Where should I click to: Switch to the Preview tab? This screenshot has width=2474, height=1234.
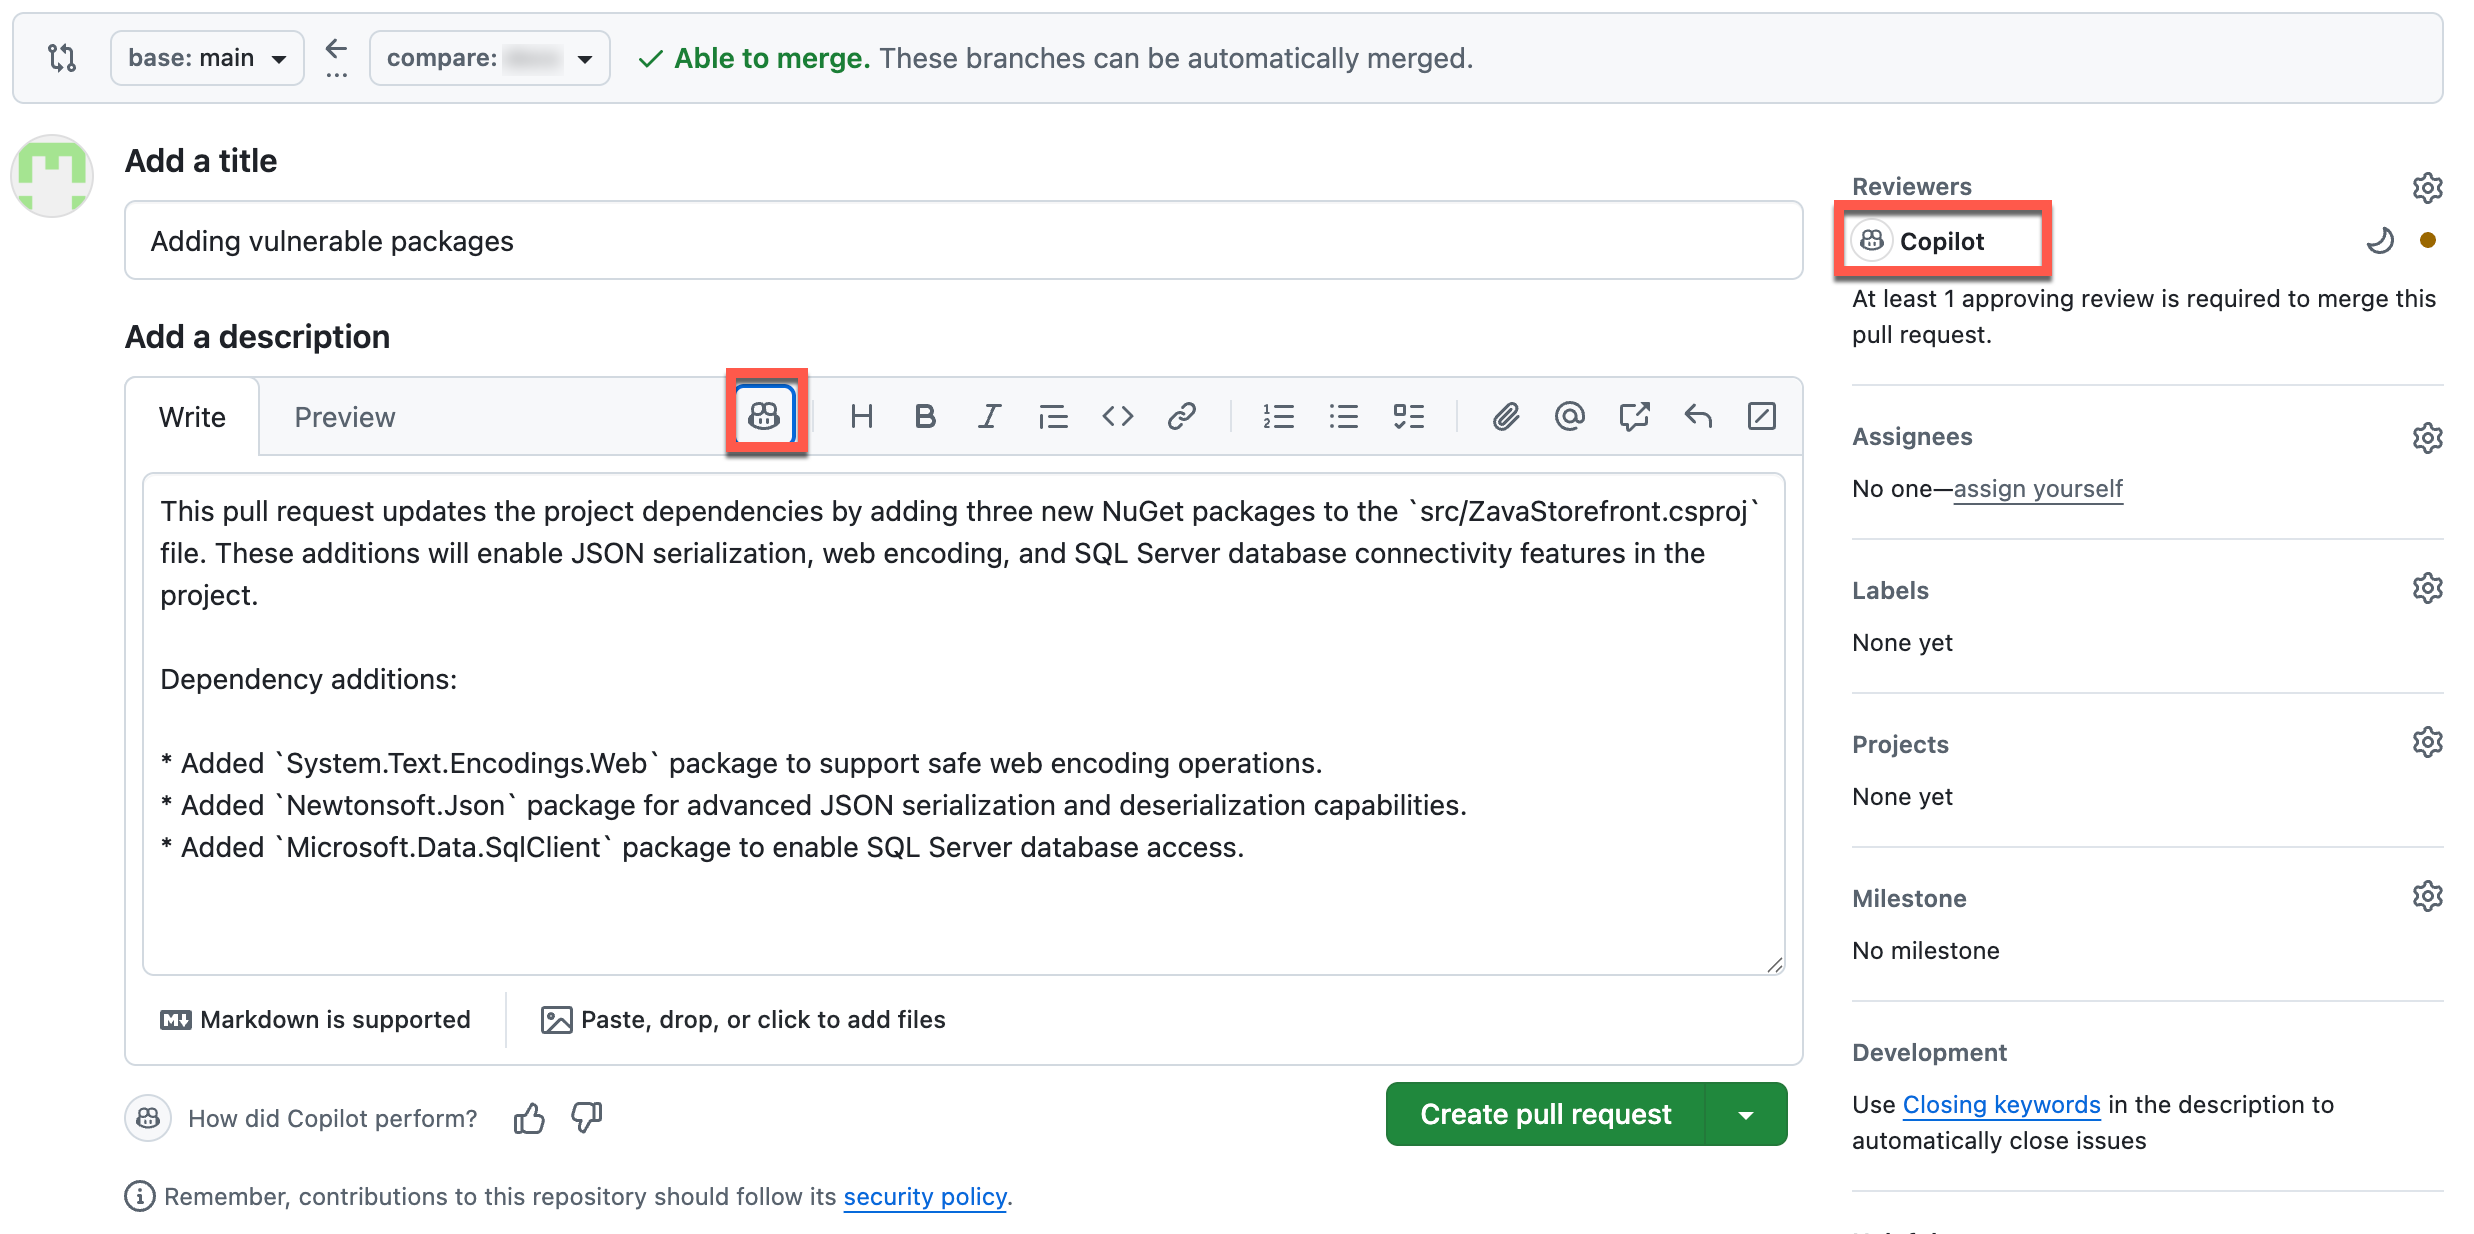coord(344,416)
